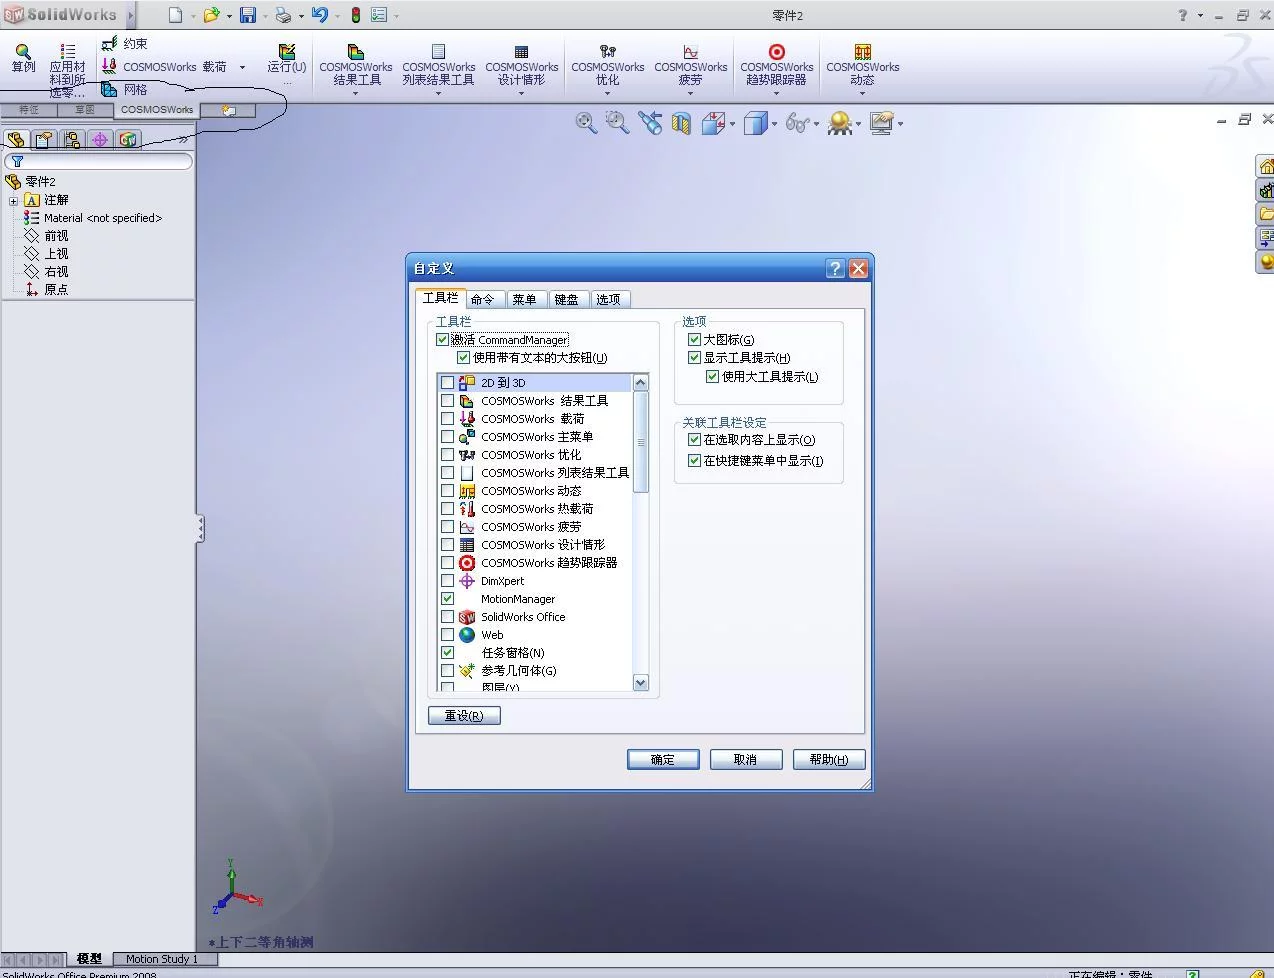Click the View Orientation cube icon
The width and height of the screenshot is (1274, 978).
[x=713, y=123]
